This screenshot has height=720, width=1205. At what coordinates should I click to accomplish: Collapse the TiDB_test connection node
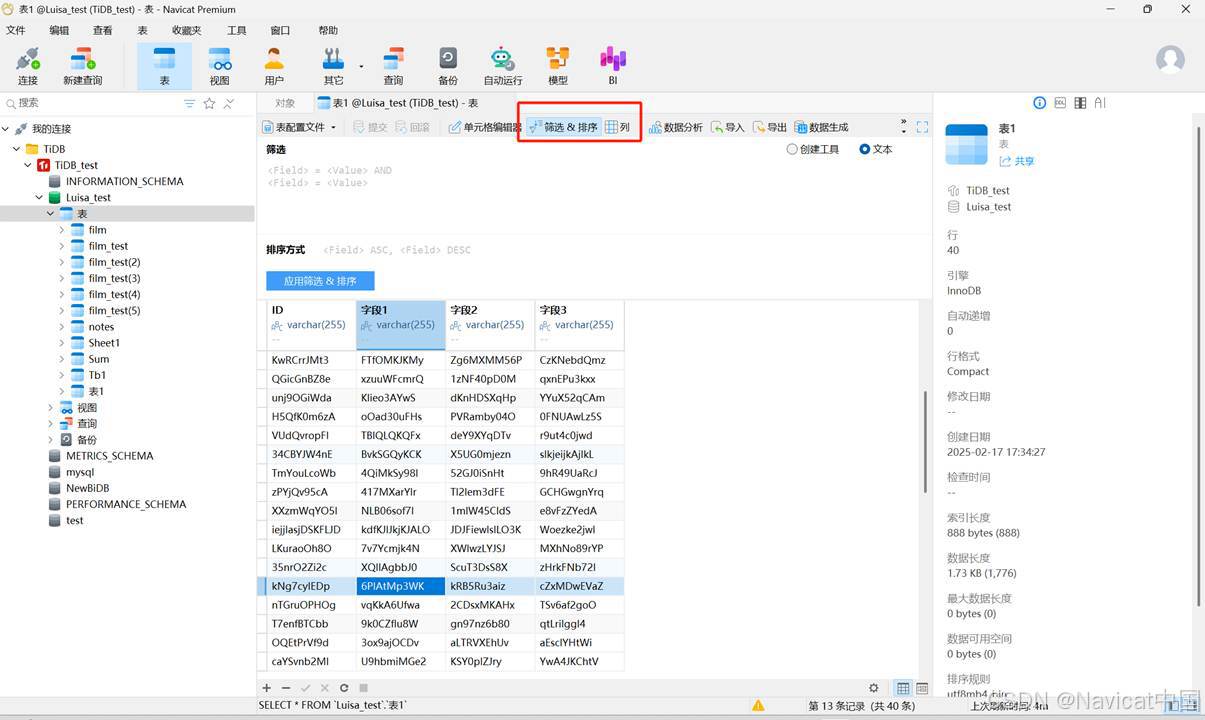coord(28,165)
